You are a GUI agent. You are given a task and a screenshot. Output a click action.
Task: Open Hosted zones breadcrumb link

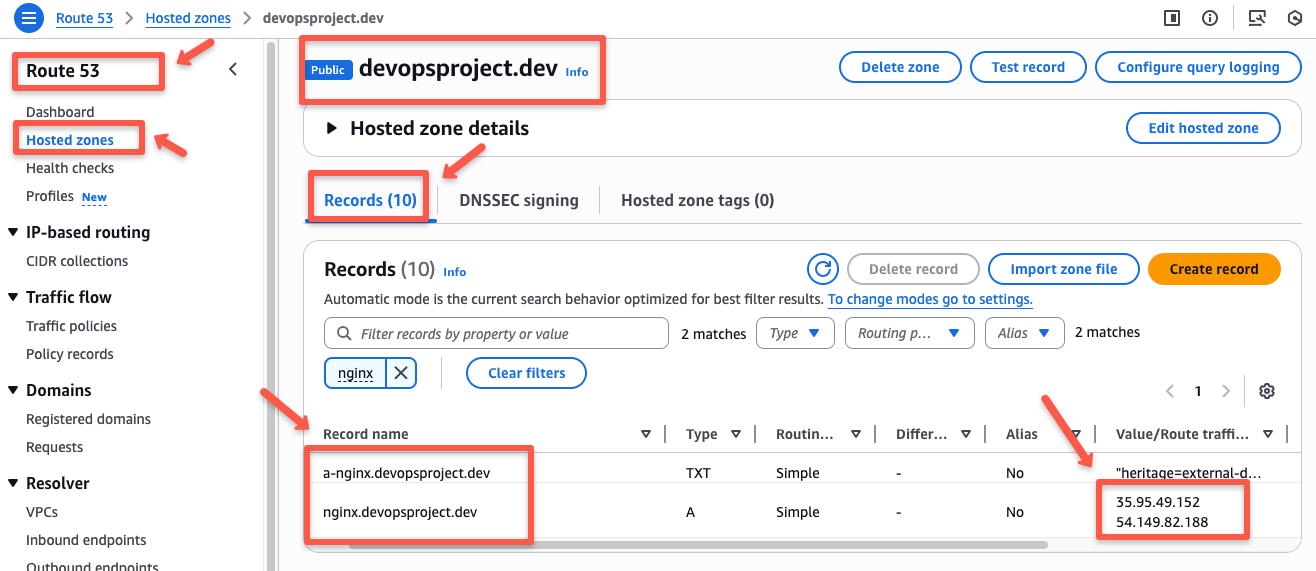188,18
